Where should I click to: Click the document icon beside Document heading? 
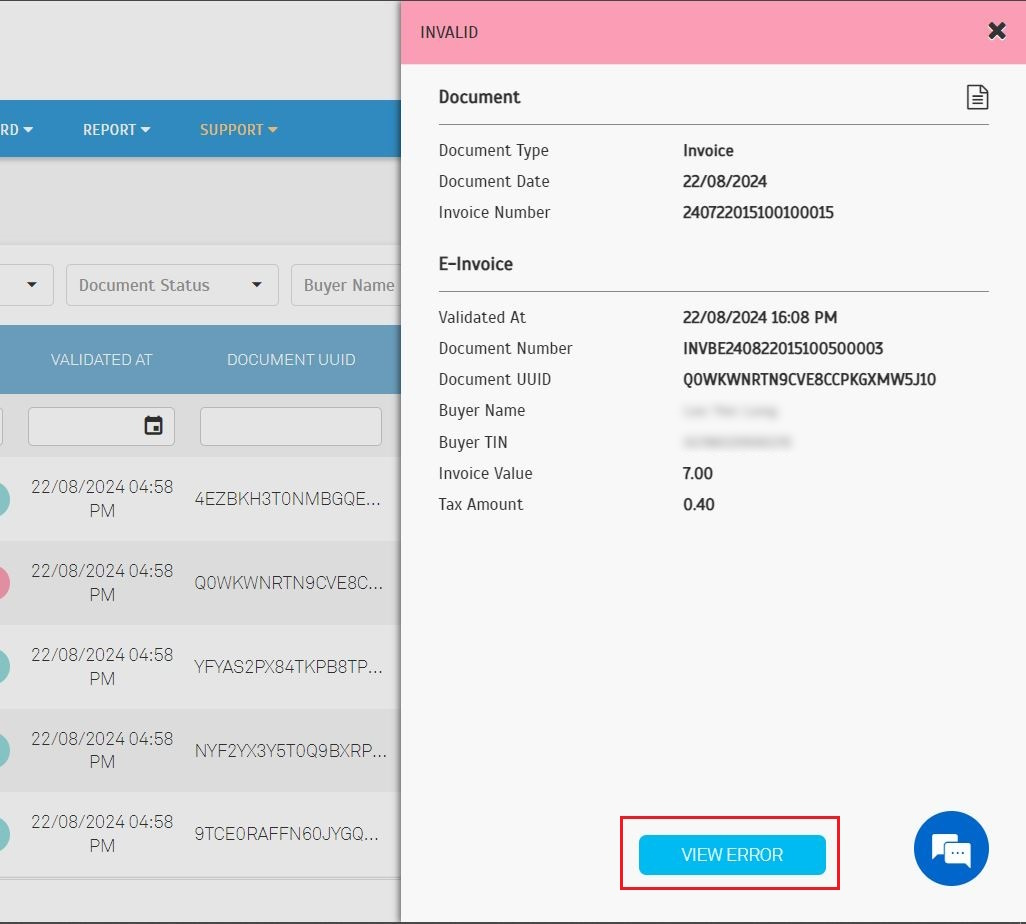coord(976,97)
